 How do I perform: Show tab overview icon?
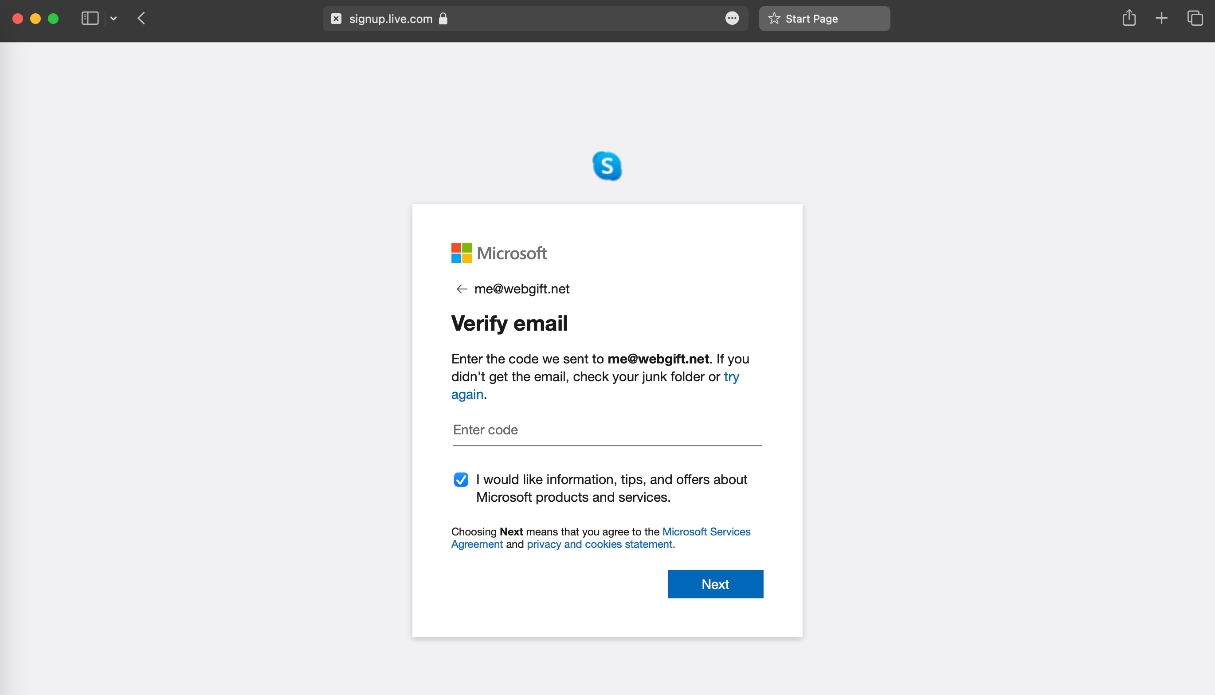coord(1194,18)
